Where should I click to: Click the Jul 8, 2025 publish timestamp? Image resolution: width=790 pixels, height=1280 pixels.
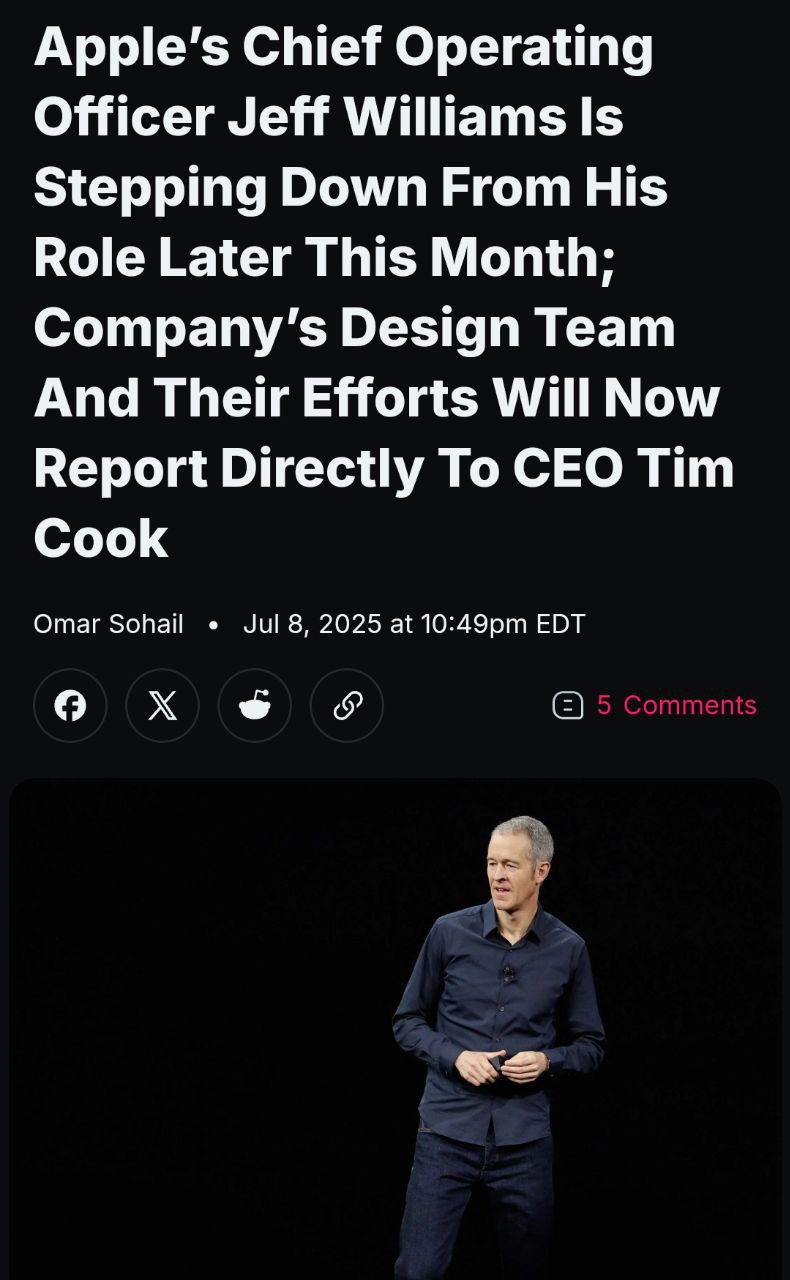click(414, 624)
